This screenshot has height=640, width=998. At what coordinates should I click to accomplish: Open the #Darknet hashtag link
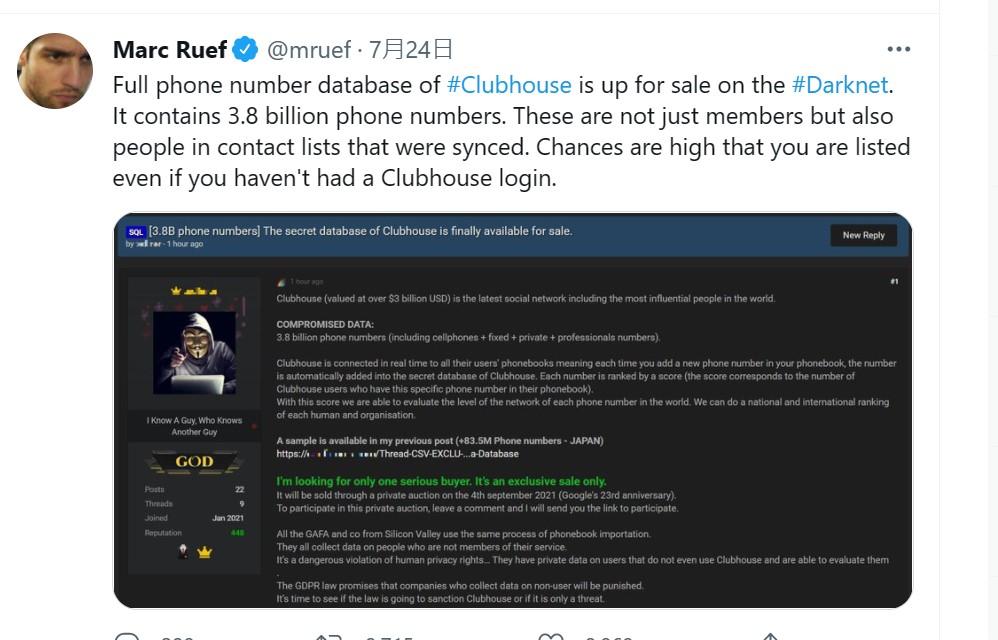point(841,85)
